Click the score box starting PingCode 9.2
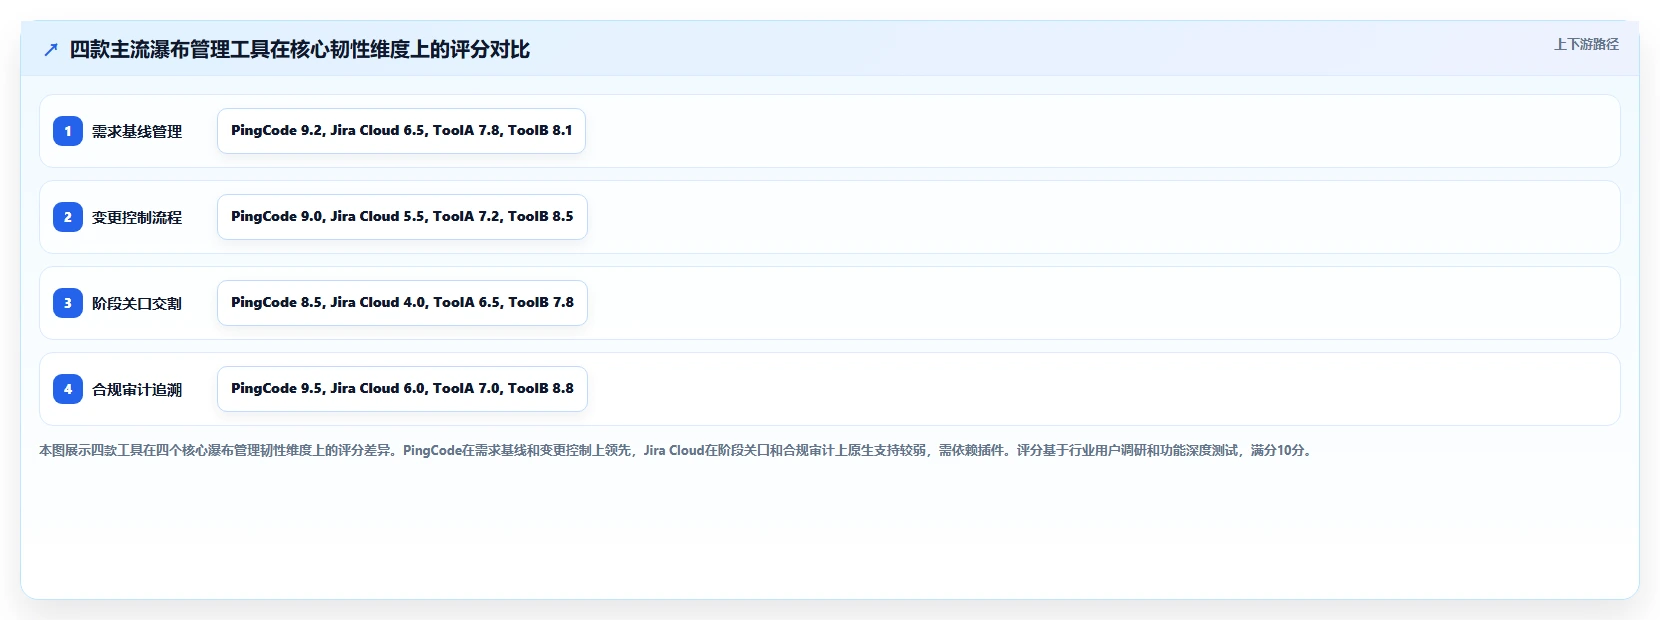 [401, 131]
